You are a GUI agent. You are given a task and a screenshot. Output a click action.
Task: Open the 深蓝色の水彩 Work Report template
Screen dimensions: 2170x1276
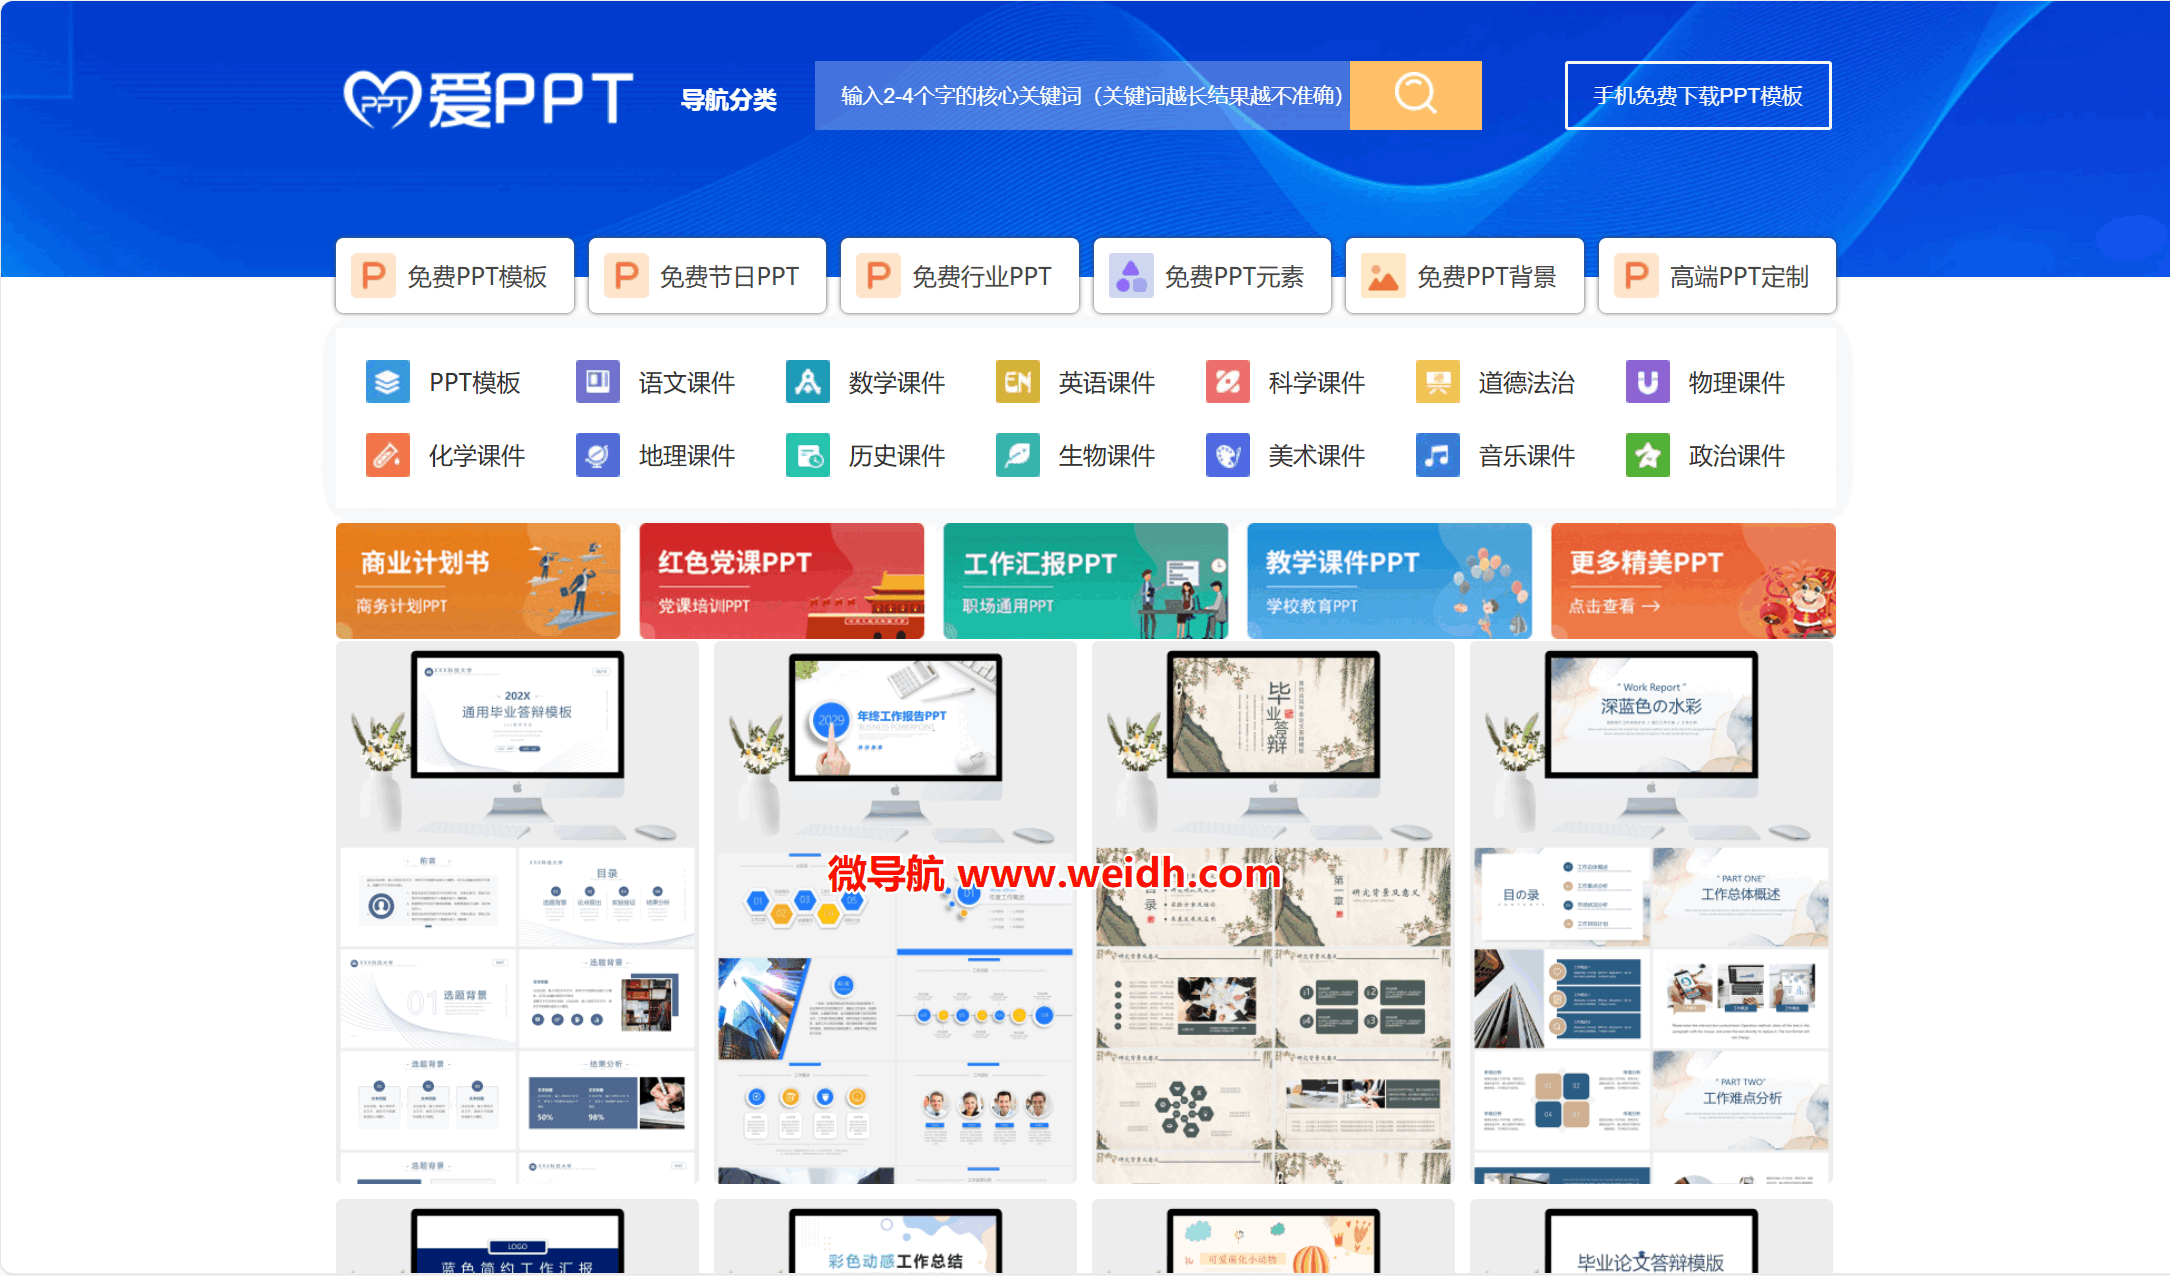click(1651, 913)
